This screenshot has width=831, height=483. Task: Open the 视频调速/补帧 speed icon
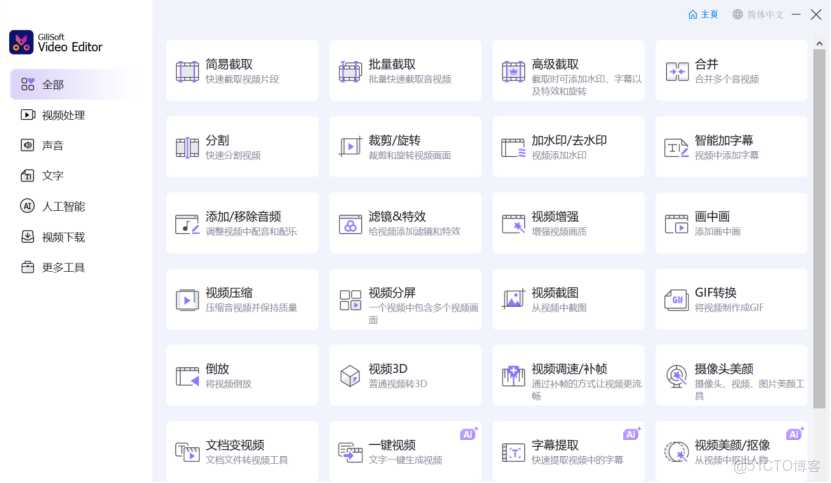[x=514, y=376]
